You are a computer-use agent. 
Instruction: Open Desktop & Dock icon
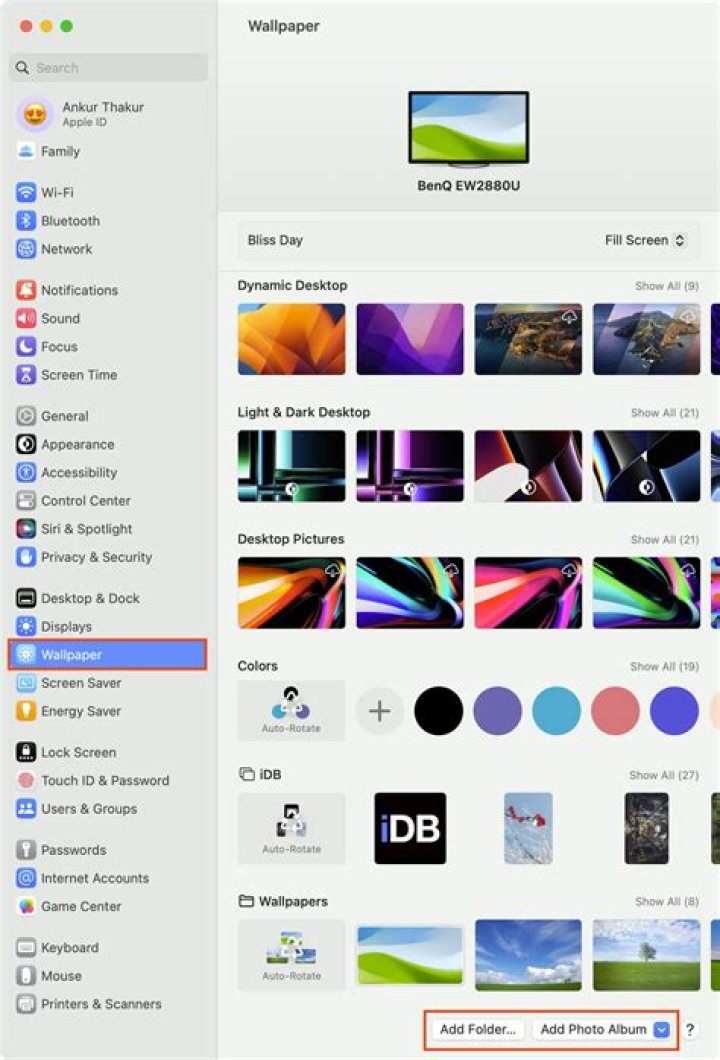tap(26, 598)
